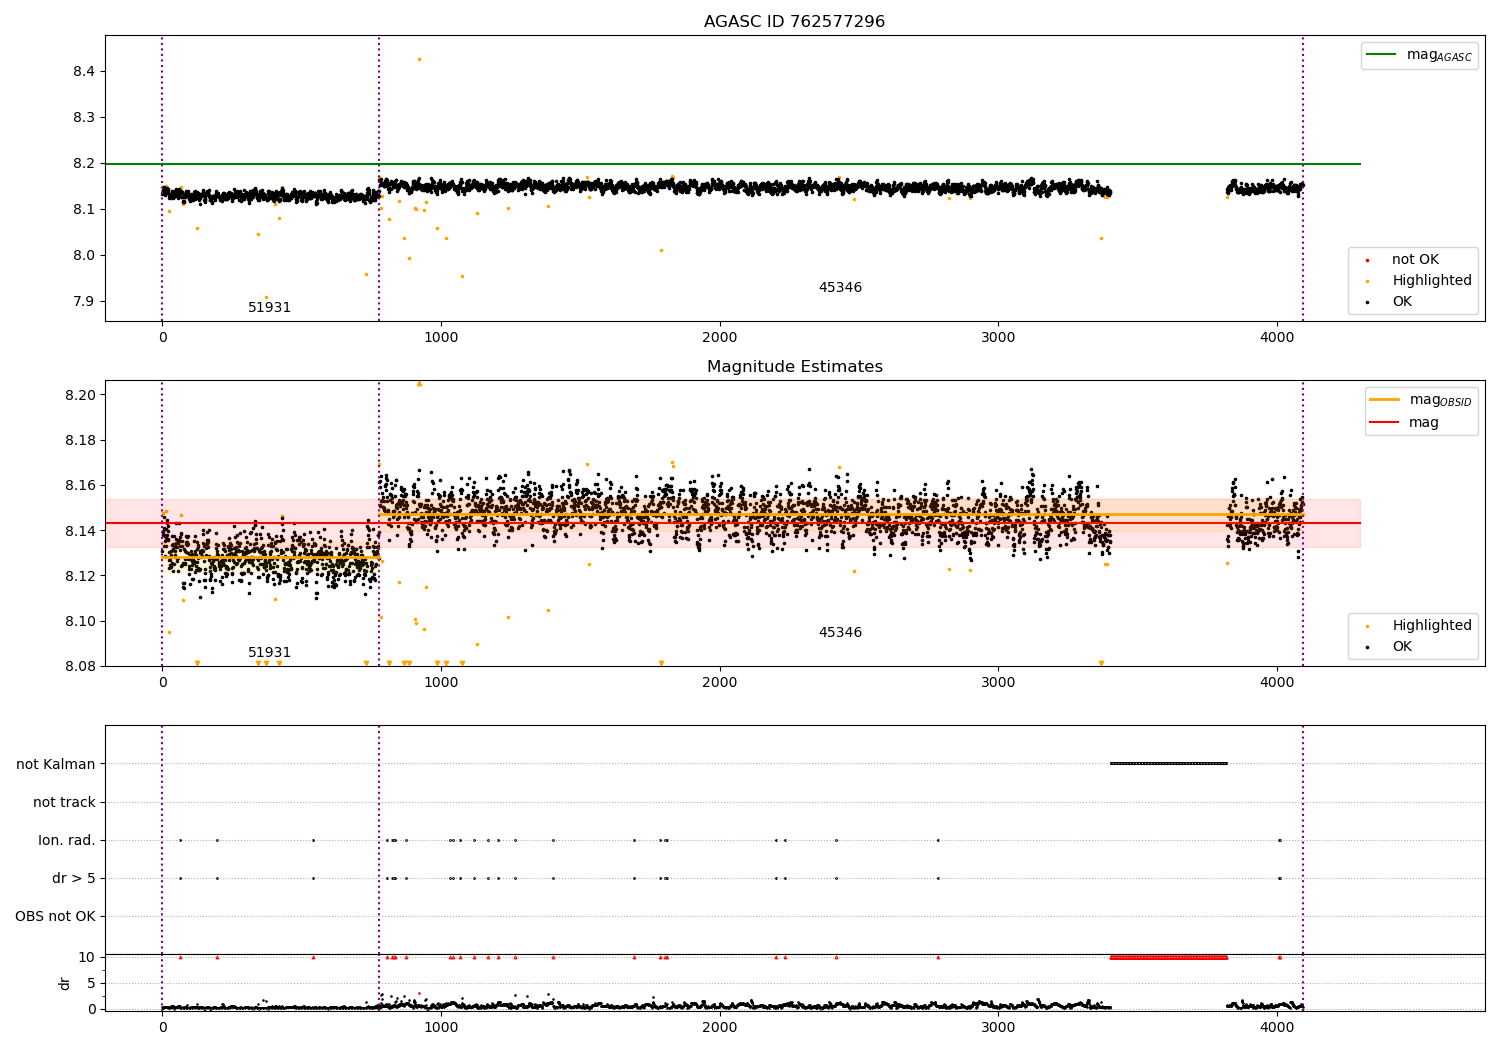Click the red dr=10 bar in bottom plot

pos(1169,957)
